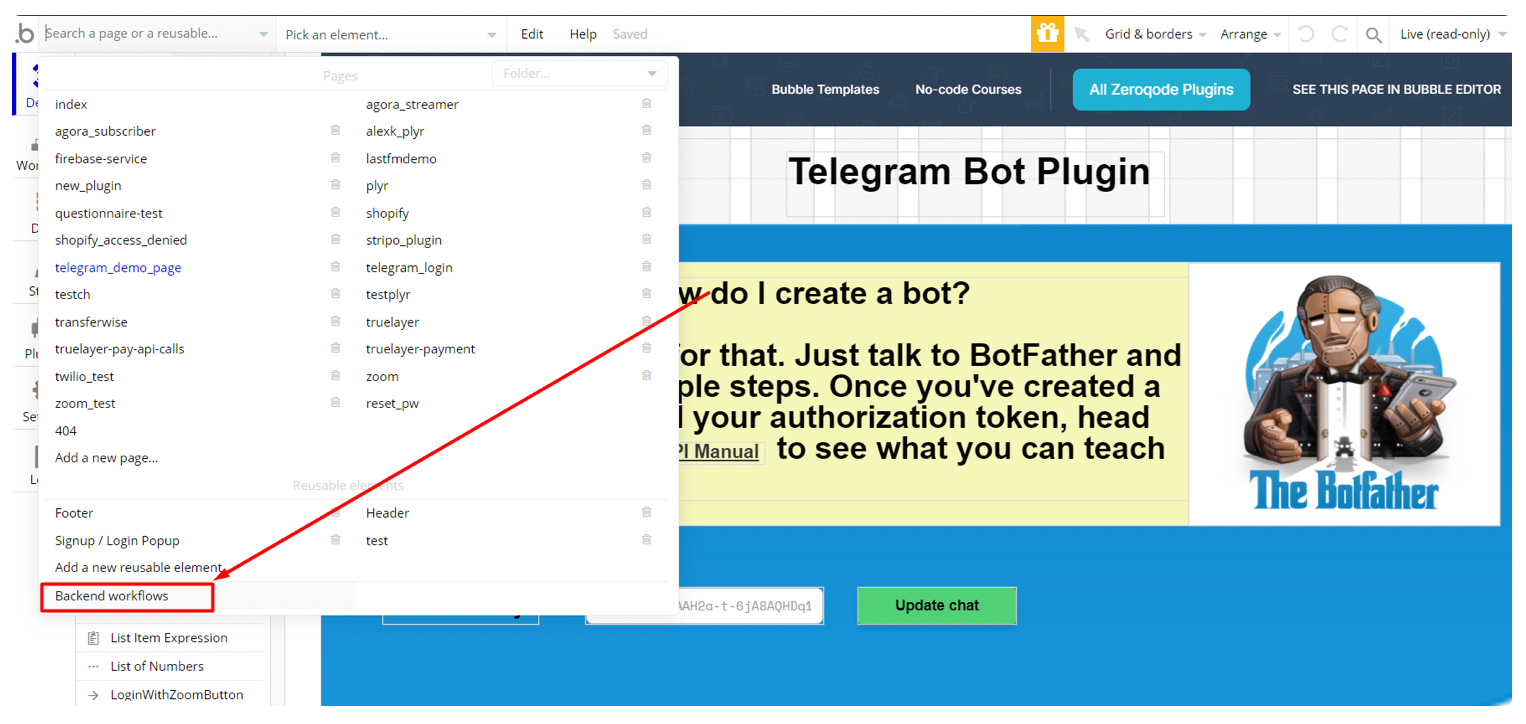Image resolution: width=1526 pixels, height=724 pixels.
Task: Open the Folder dropdown in pages list
Action: tap(580, 73)
